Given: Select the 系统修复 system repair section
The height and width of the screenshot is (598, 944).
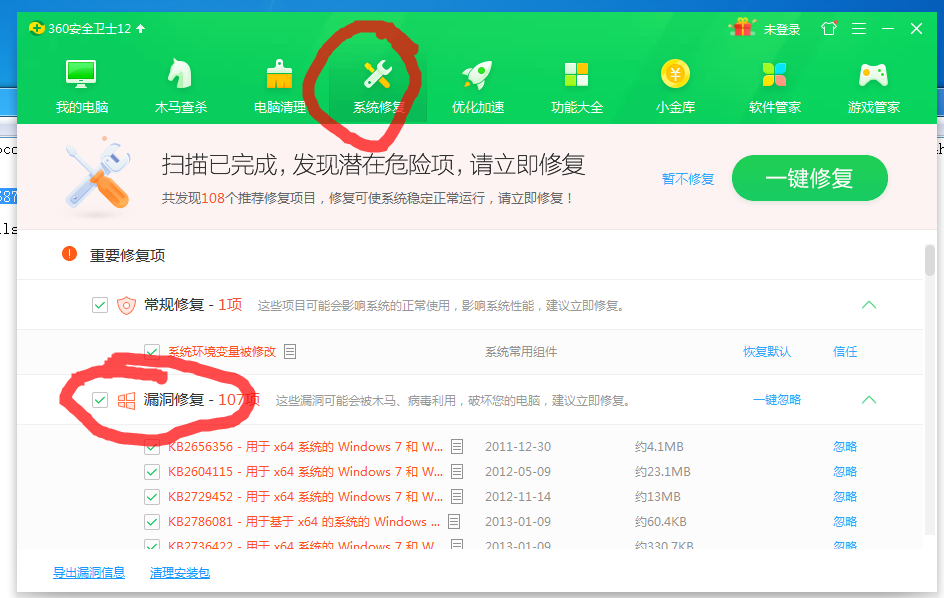Looking at the screenshot, I should [x=378, y=86].
